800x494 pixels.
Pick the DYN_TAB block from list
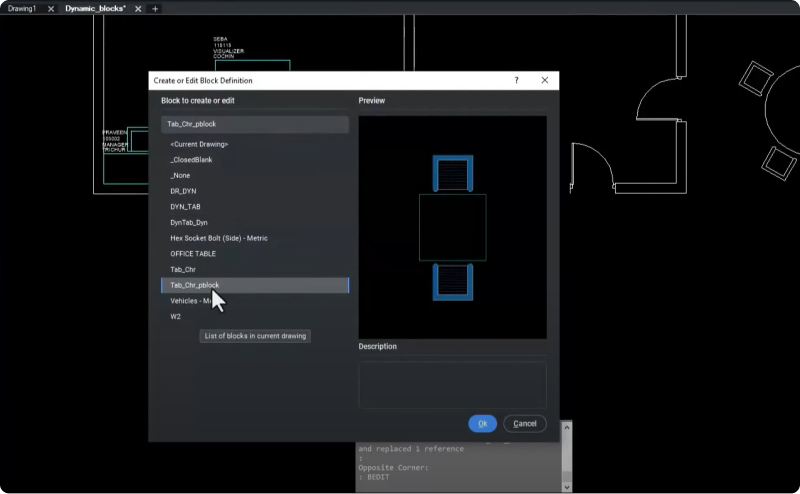click(185, 207)
